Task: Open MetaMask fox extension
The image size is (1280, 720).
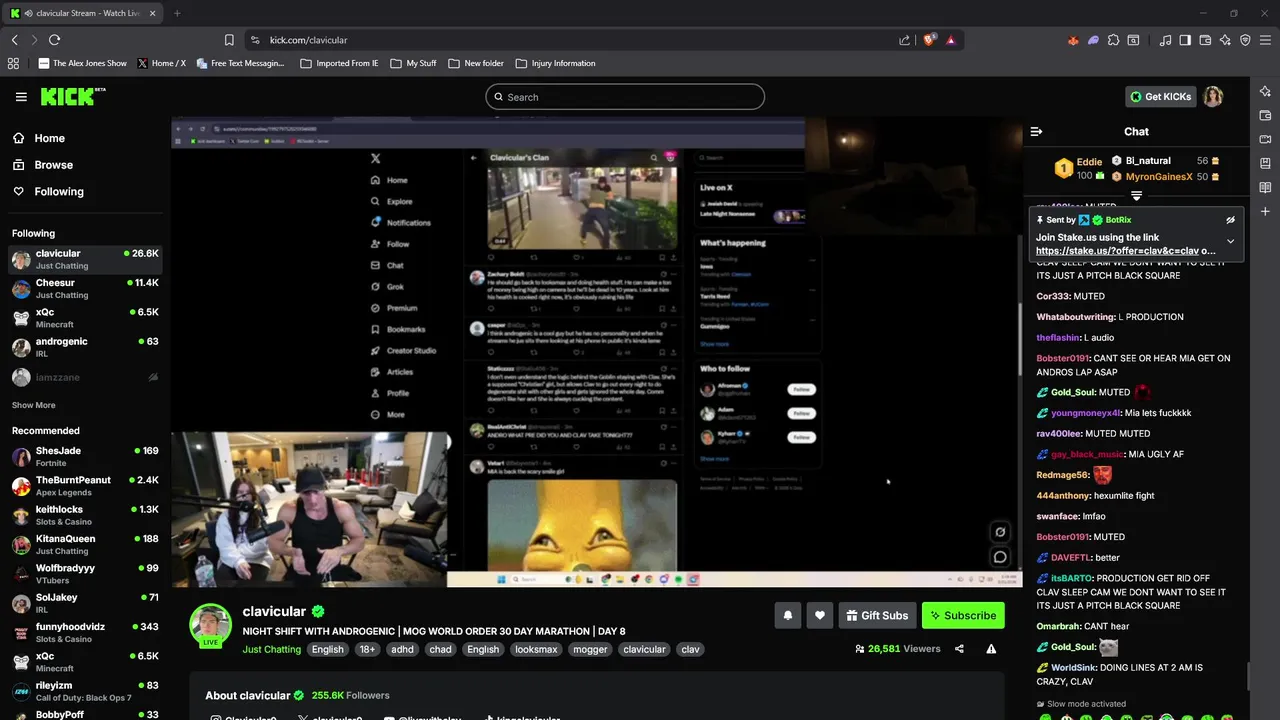Action: coord(1073,40)
